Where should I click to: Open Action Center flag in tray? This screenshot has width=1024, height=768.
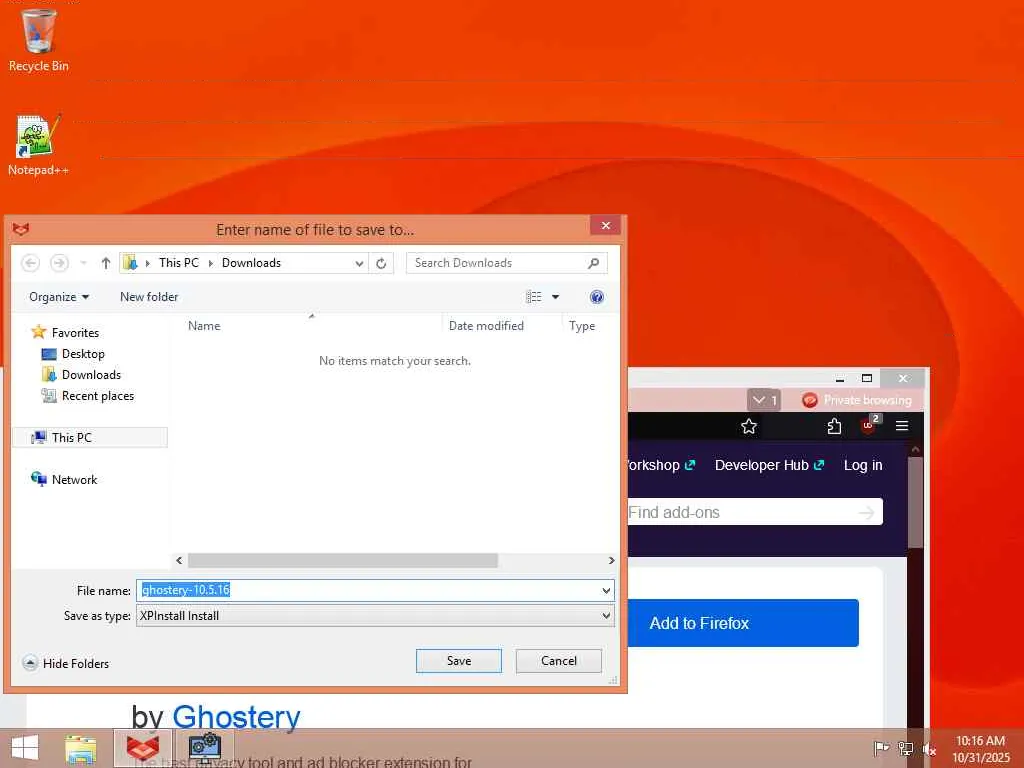(x=881, y=748)
